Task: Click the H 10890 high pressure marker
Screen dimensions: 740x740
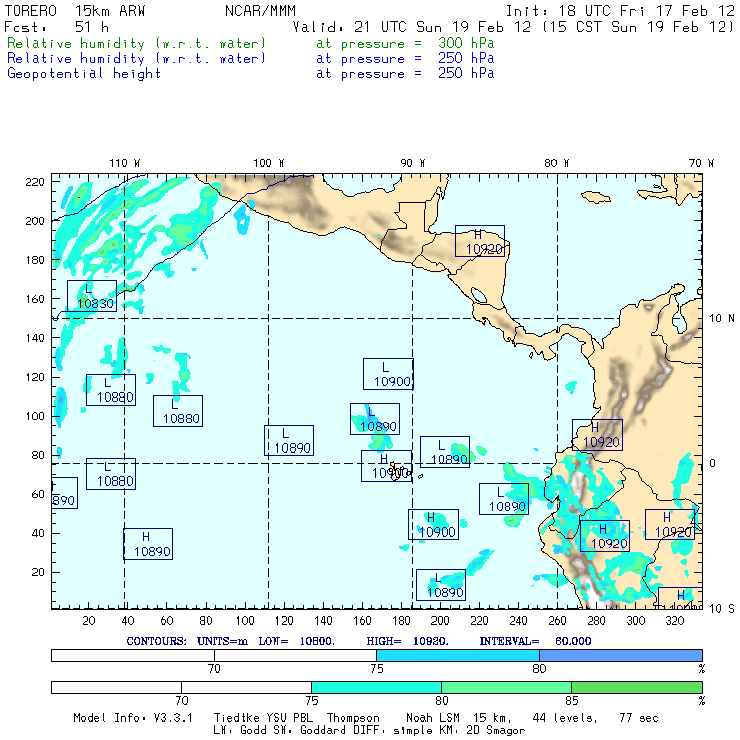Action: click(148, 544)
